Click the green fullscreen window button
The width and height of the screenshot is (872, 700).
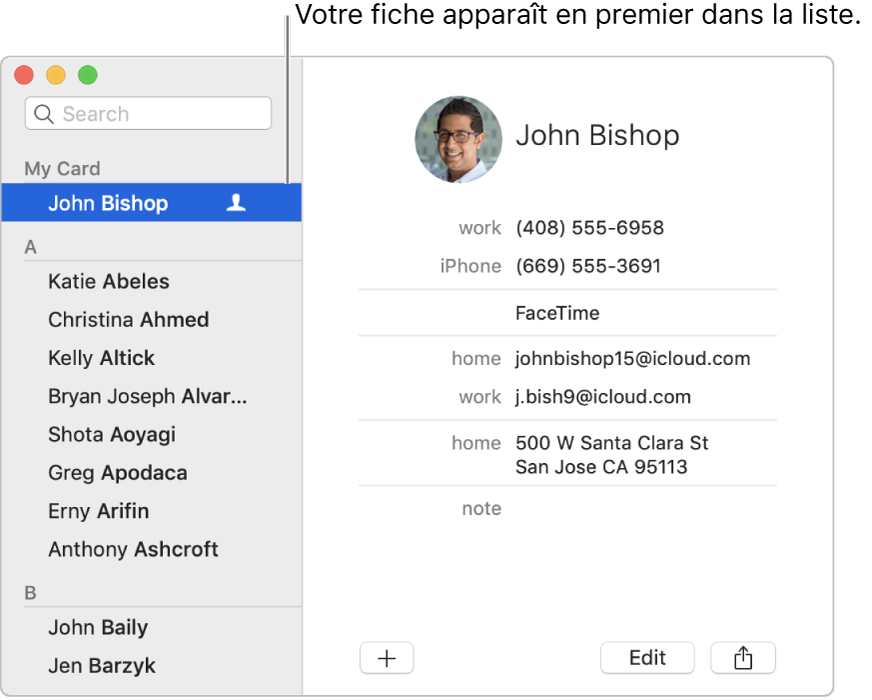click(x=88, y=75)
